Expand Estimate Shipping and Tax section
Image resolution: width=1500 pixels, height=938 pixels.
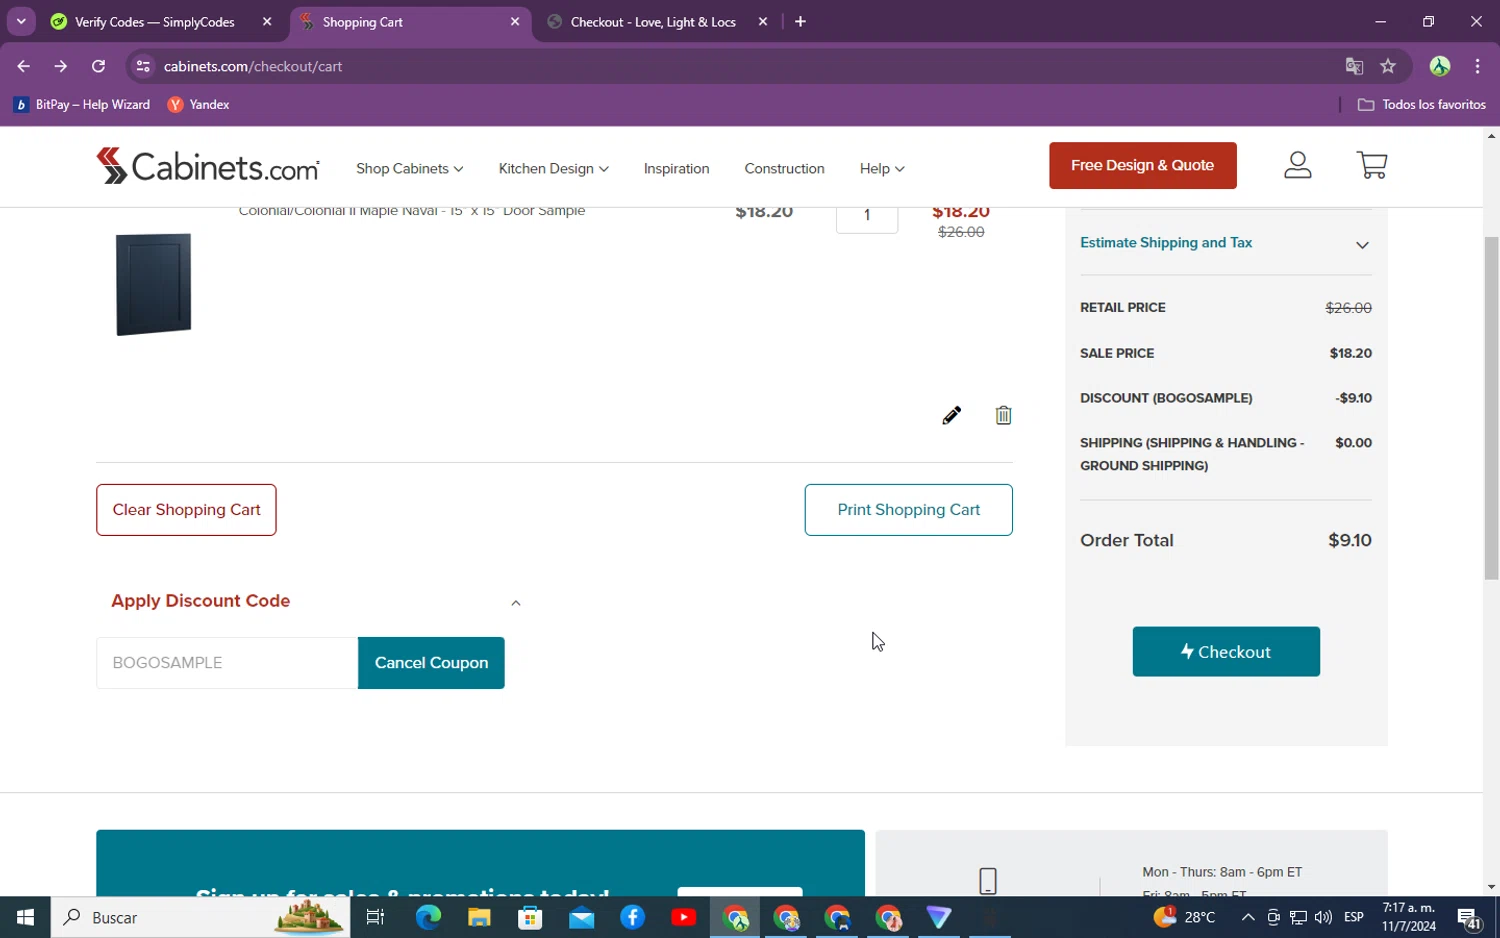click(x=1225, y=243)
